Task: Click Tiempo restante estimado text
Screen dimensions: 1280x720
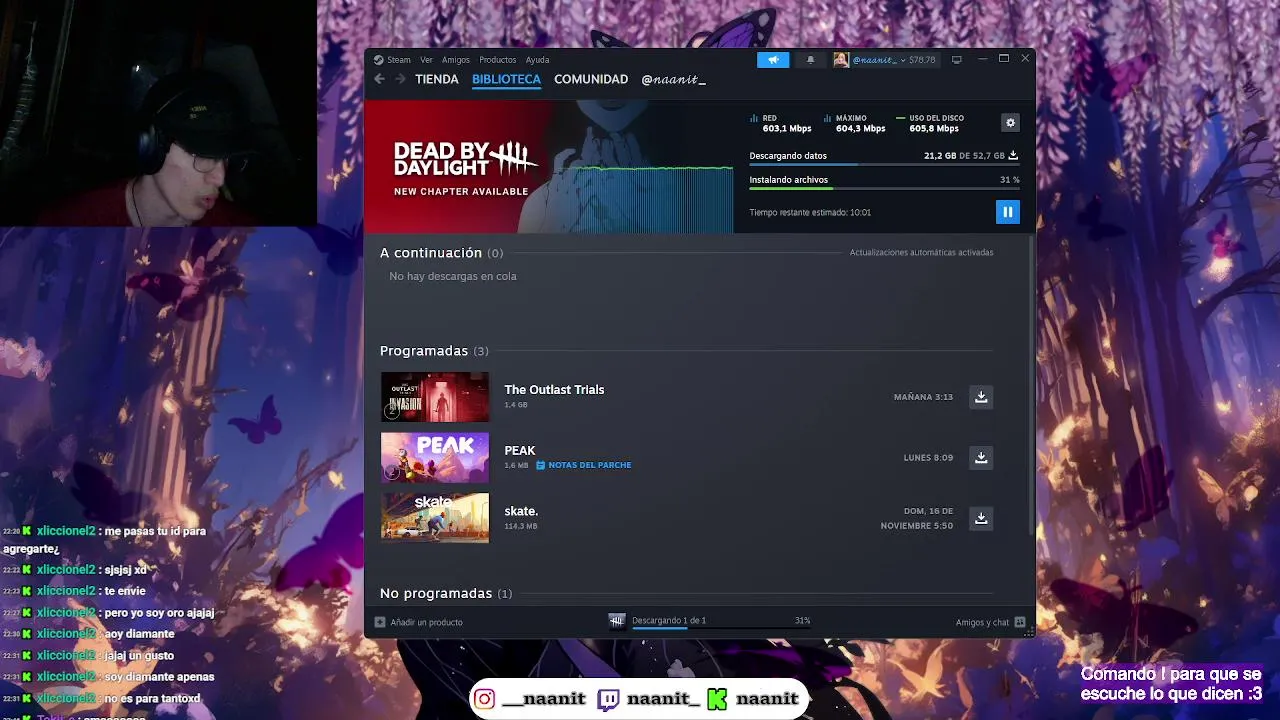Action: point(810,213)
